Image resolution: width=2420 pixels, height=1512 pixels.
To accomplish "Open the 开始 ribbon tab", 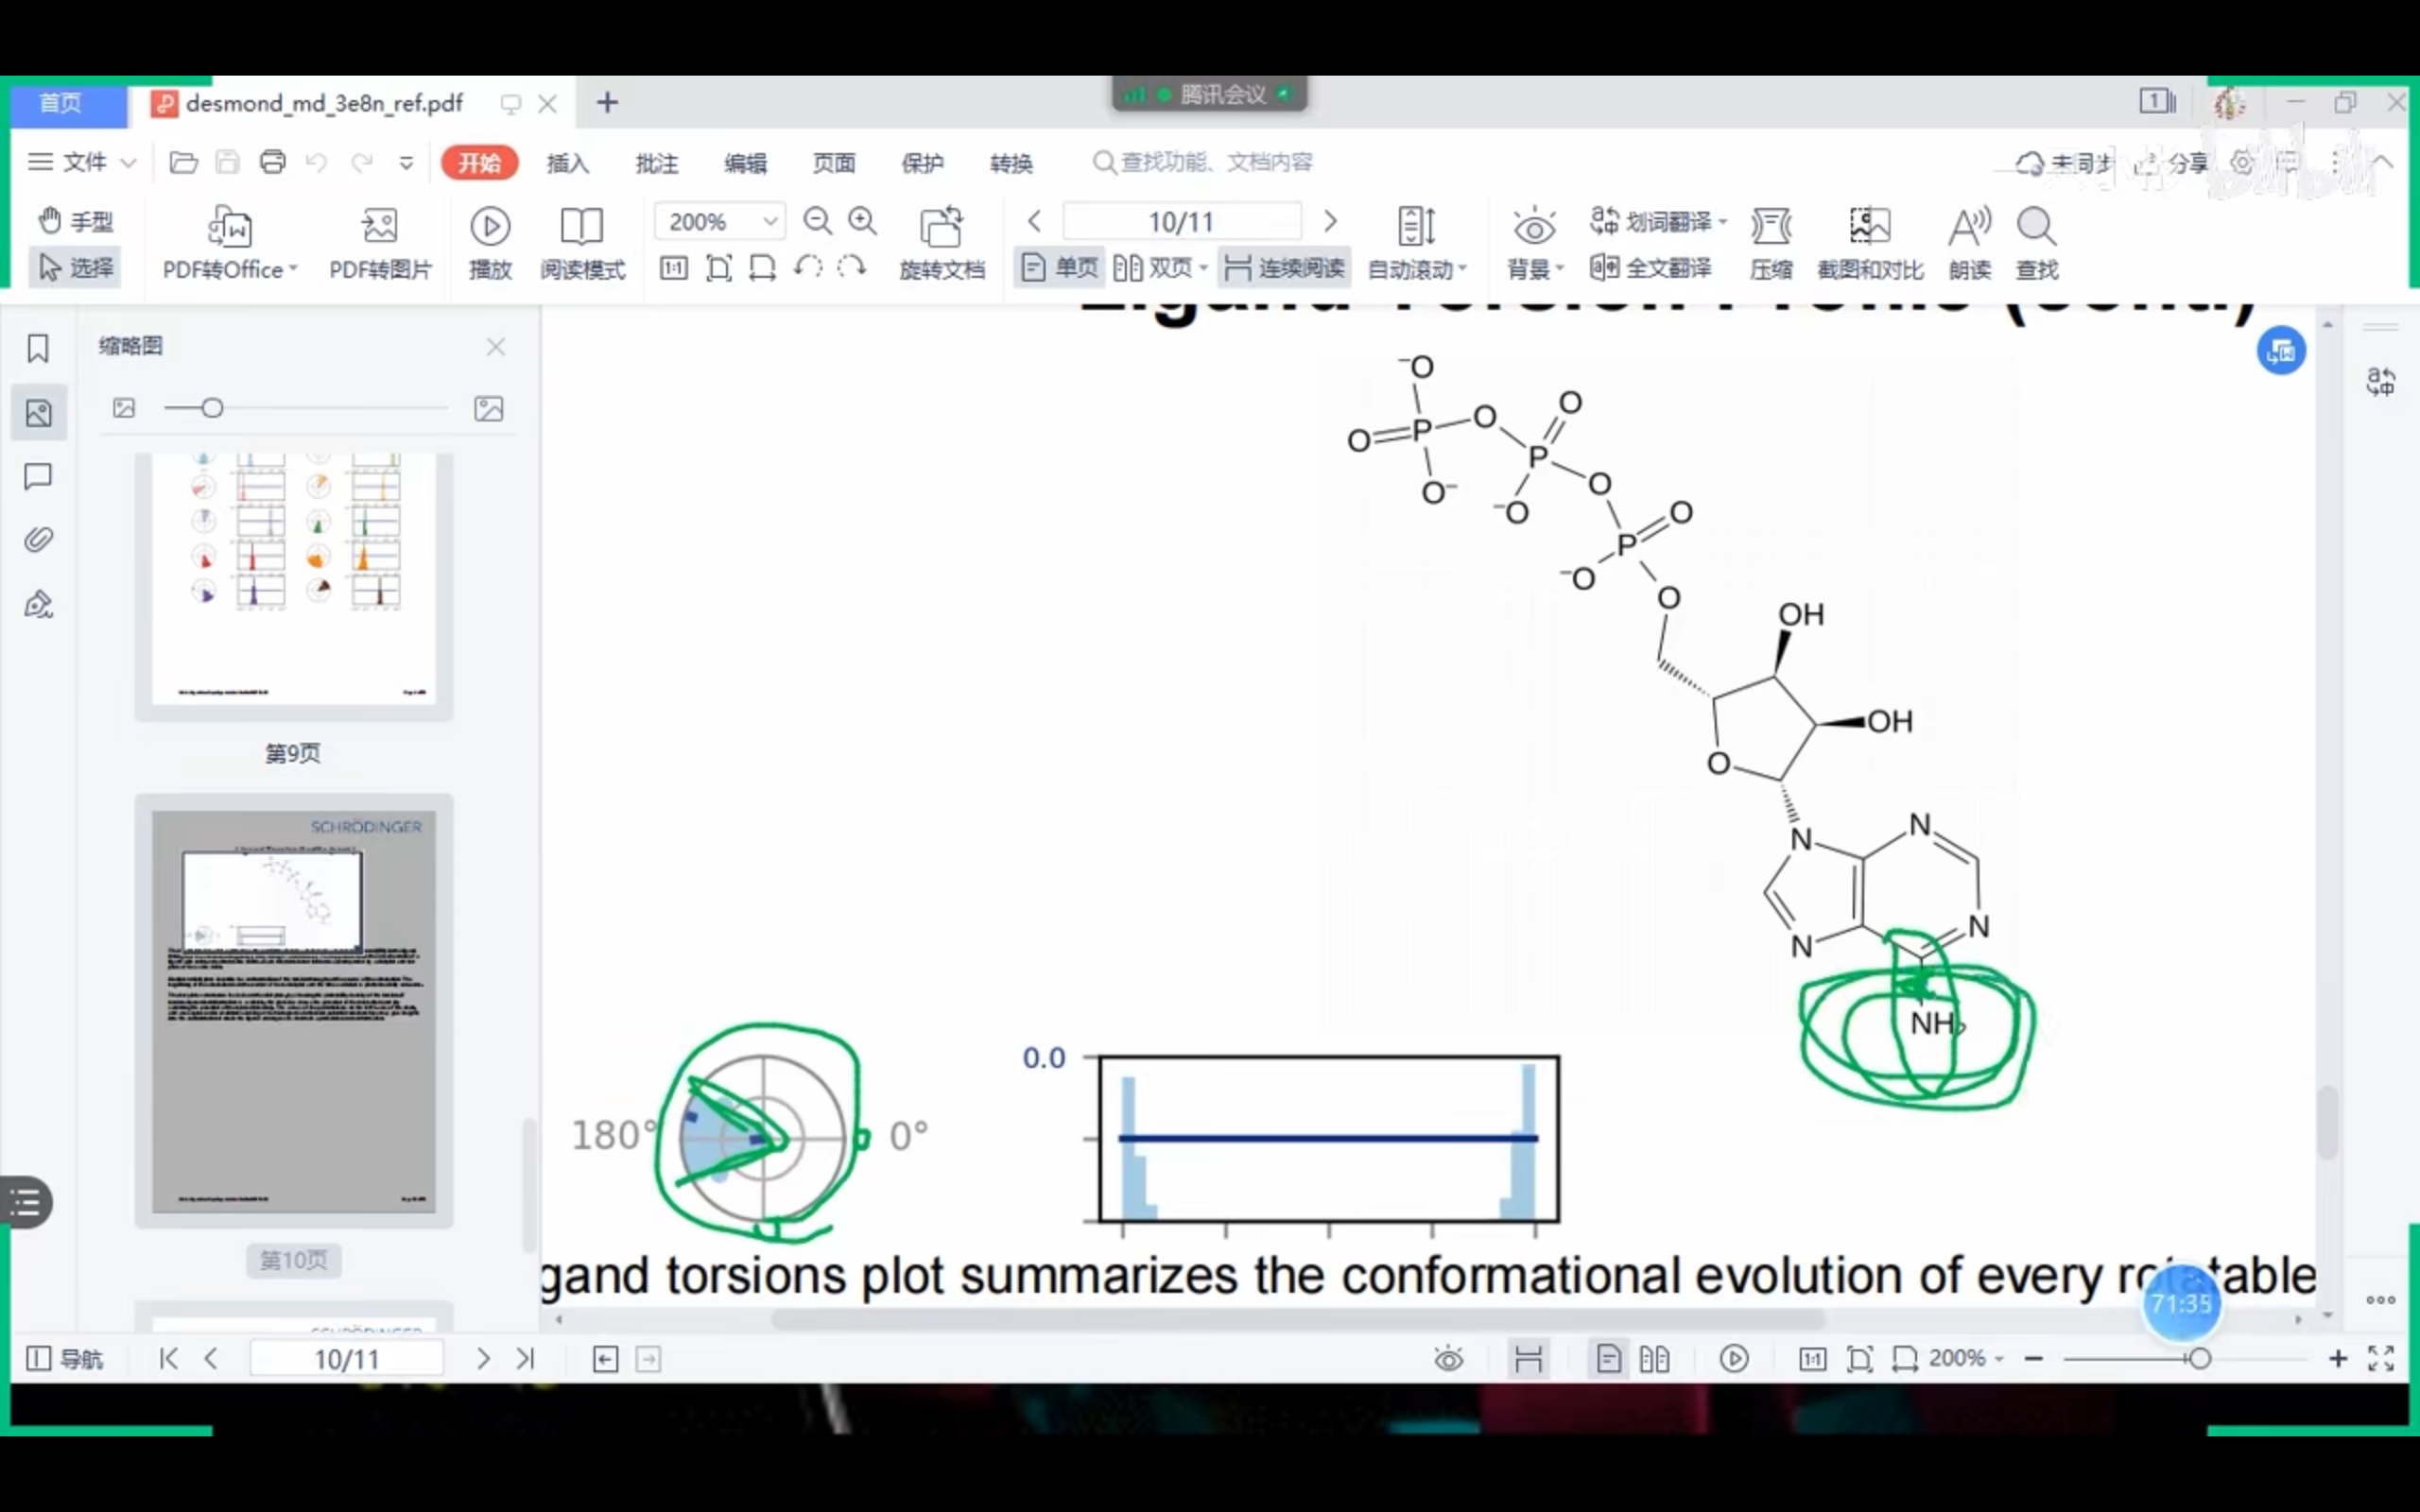I will point(480,162).
